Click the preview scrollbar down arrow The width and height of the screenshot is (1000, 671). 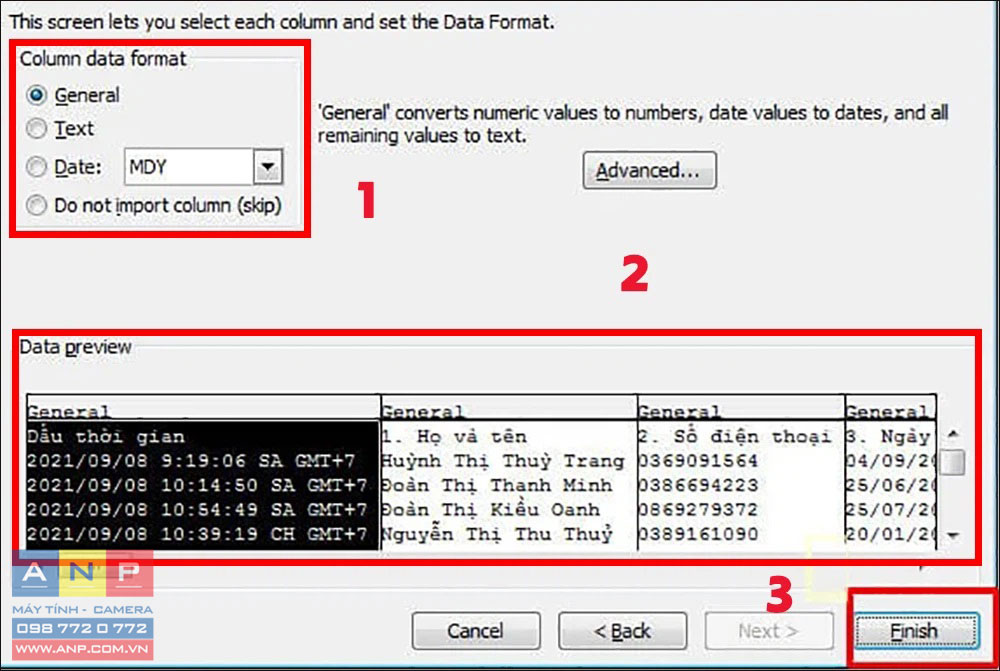(953, 535)
